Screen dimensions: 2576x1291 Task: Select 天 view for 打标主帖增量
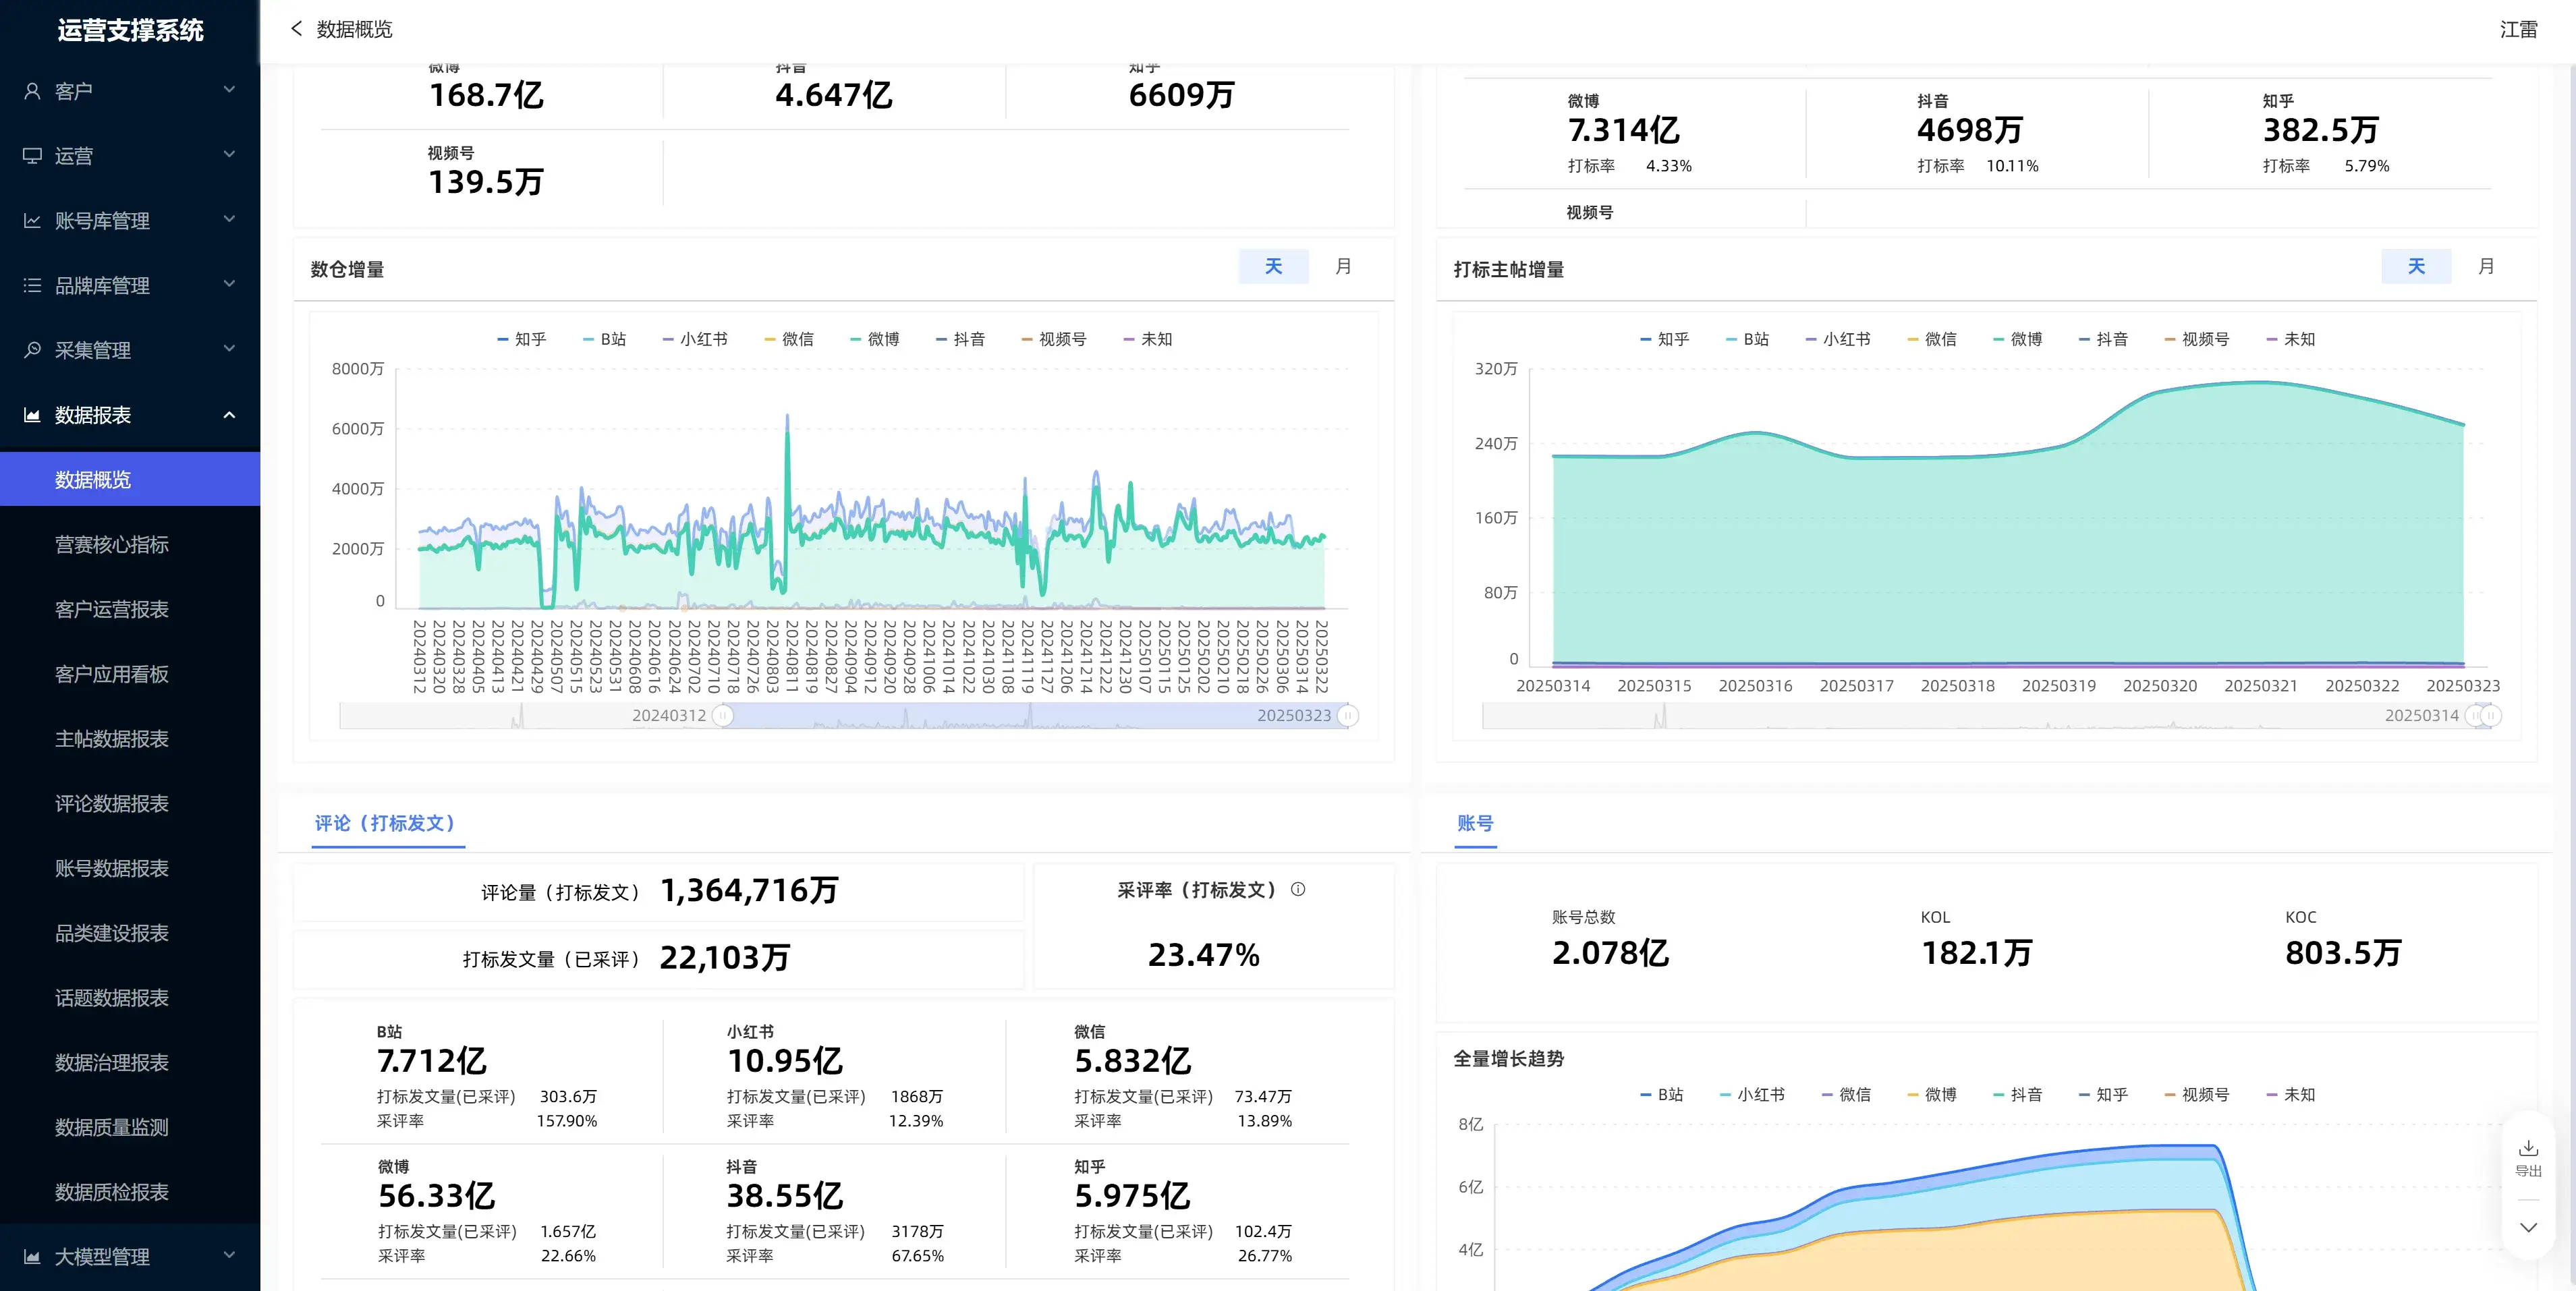[2416, 266]
